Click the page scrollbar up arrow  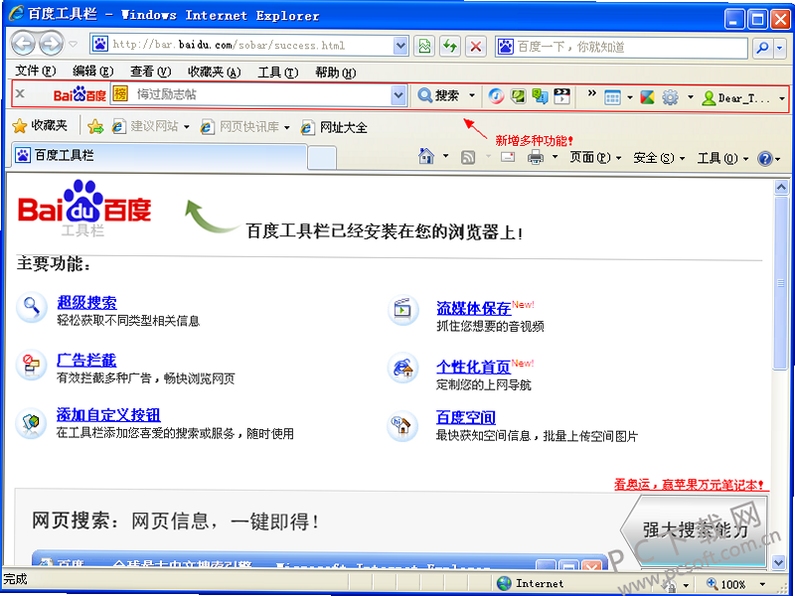pyautogui.click(x=781, y=188)
